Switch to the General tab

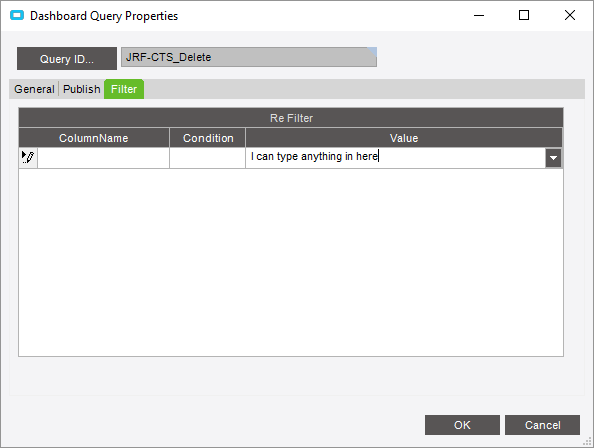coord(34,89)
